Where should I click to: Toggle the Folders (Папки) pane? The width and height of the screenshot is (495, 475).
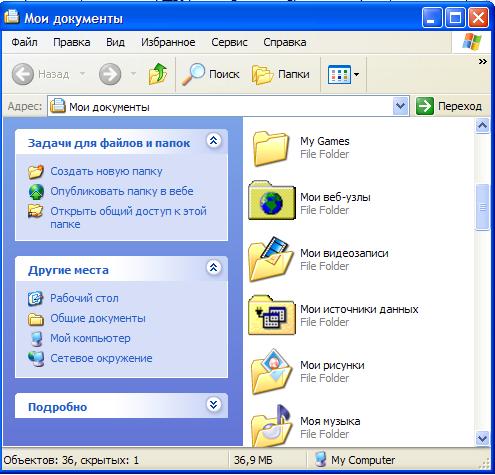point(281,74)
